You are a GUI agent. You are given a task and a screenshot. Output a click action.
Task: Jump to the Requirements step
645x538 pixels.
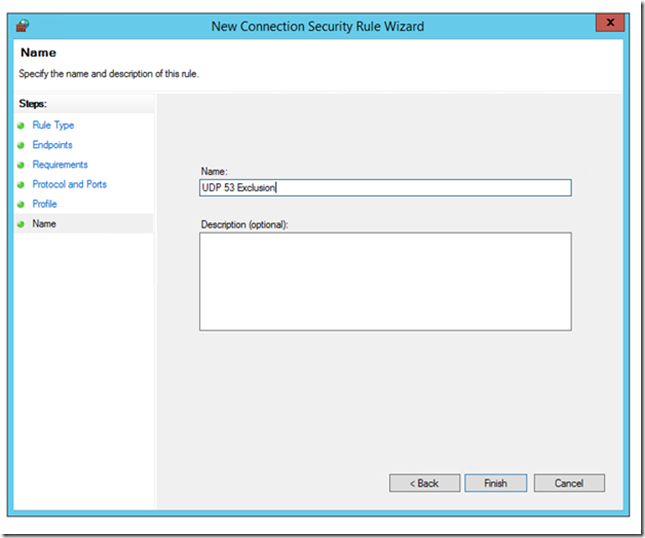tap(60, 165)
